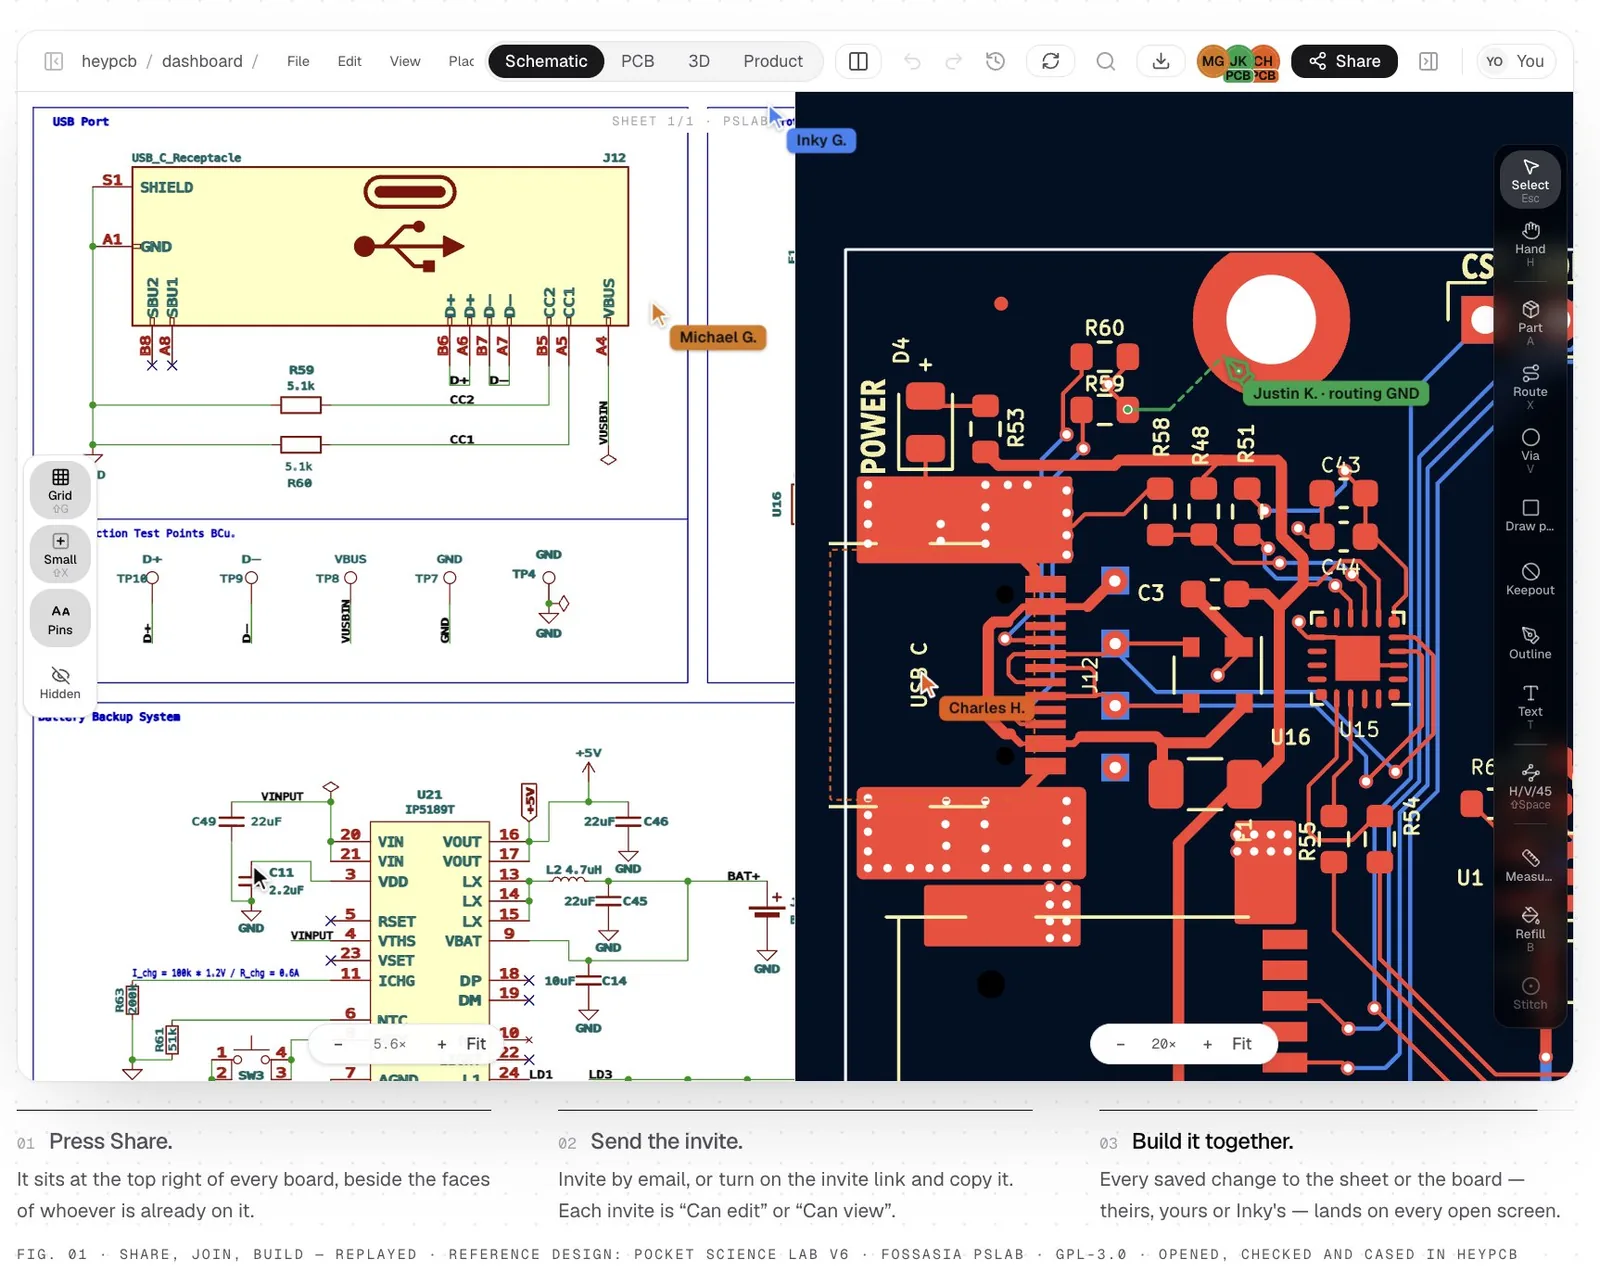Viewport: 1600px width, 1274px height.
Task: Zoom out the PCB view with minus
Action: [1120, 1044]
